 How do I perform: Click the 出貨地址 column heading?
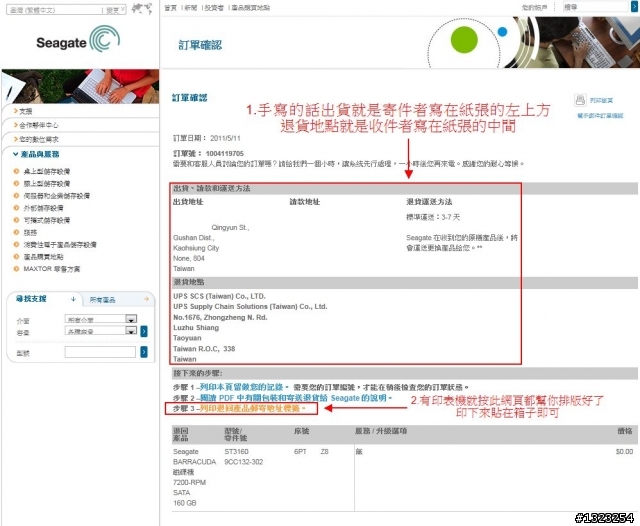point(188,202)
